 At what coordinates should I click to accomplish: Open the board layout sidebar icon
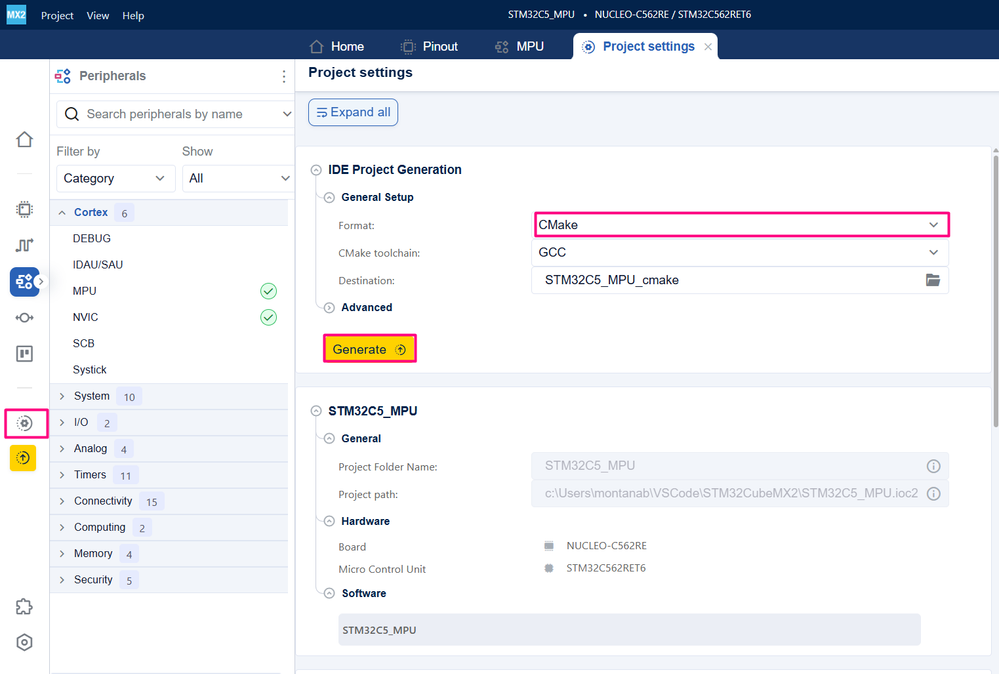click(x=24, y=354)
